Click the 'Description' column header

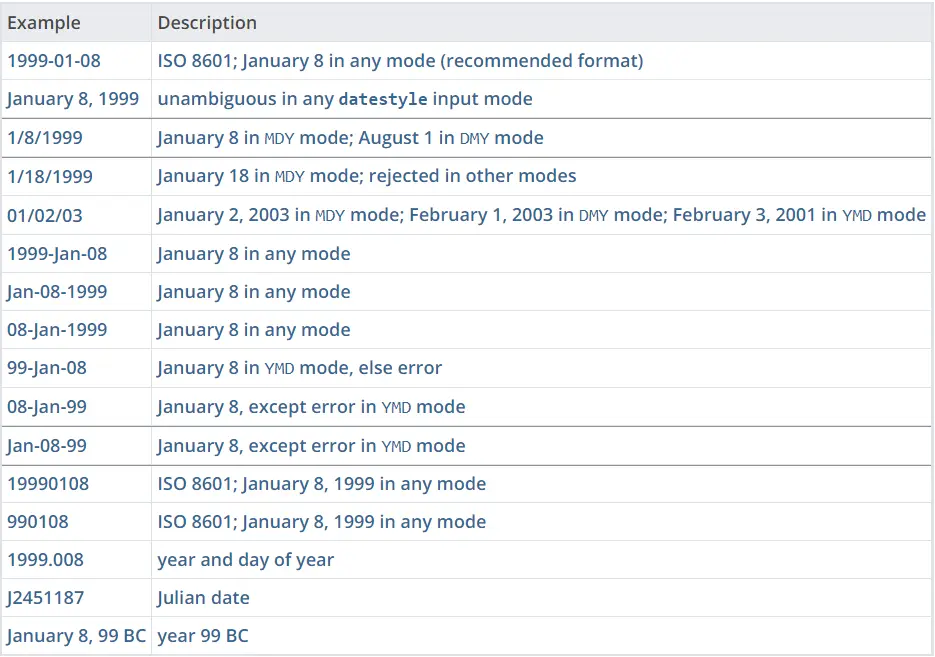point(207,23)
